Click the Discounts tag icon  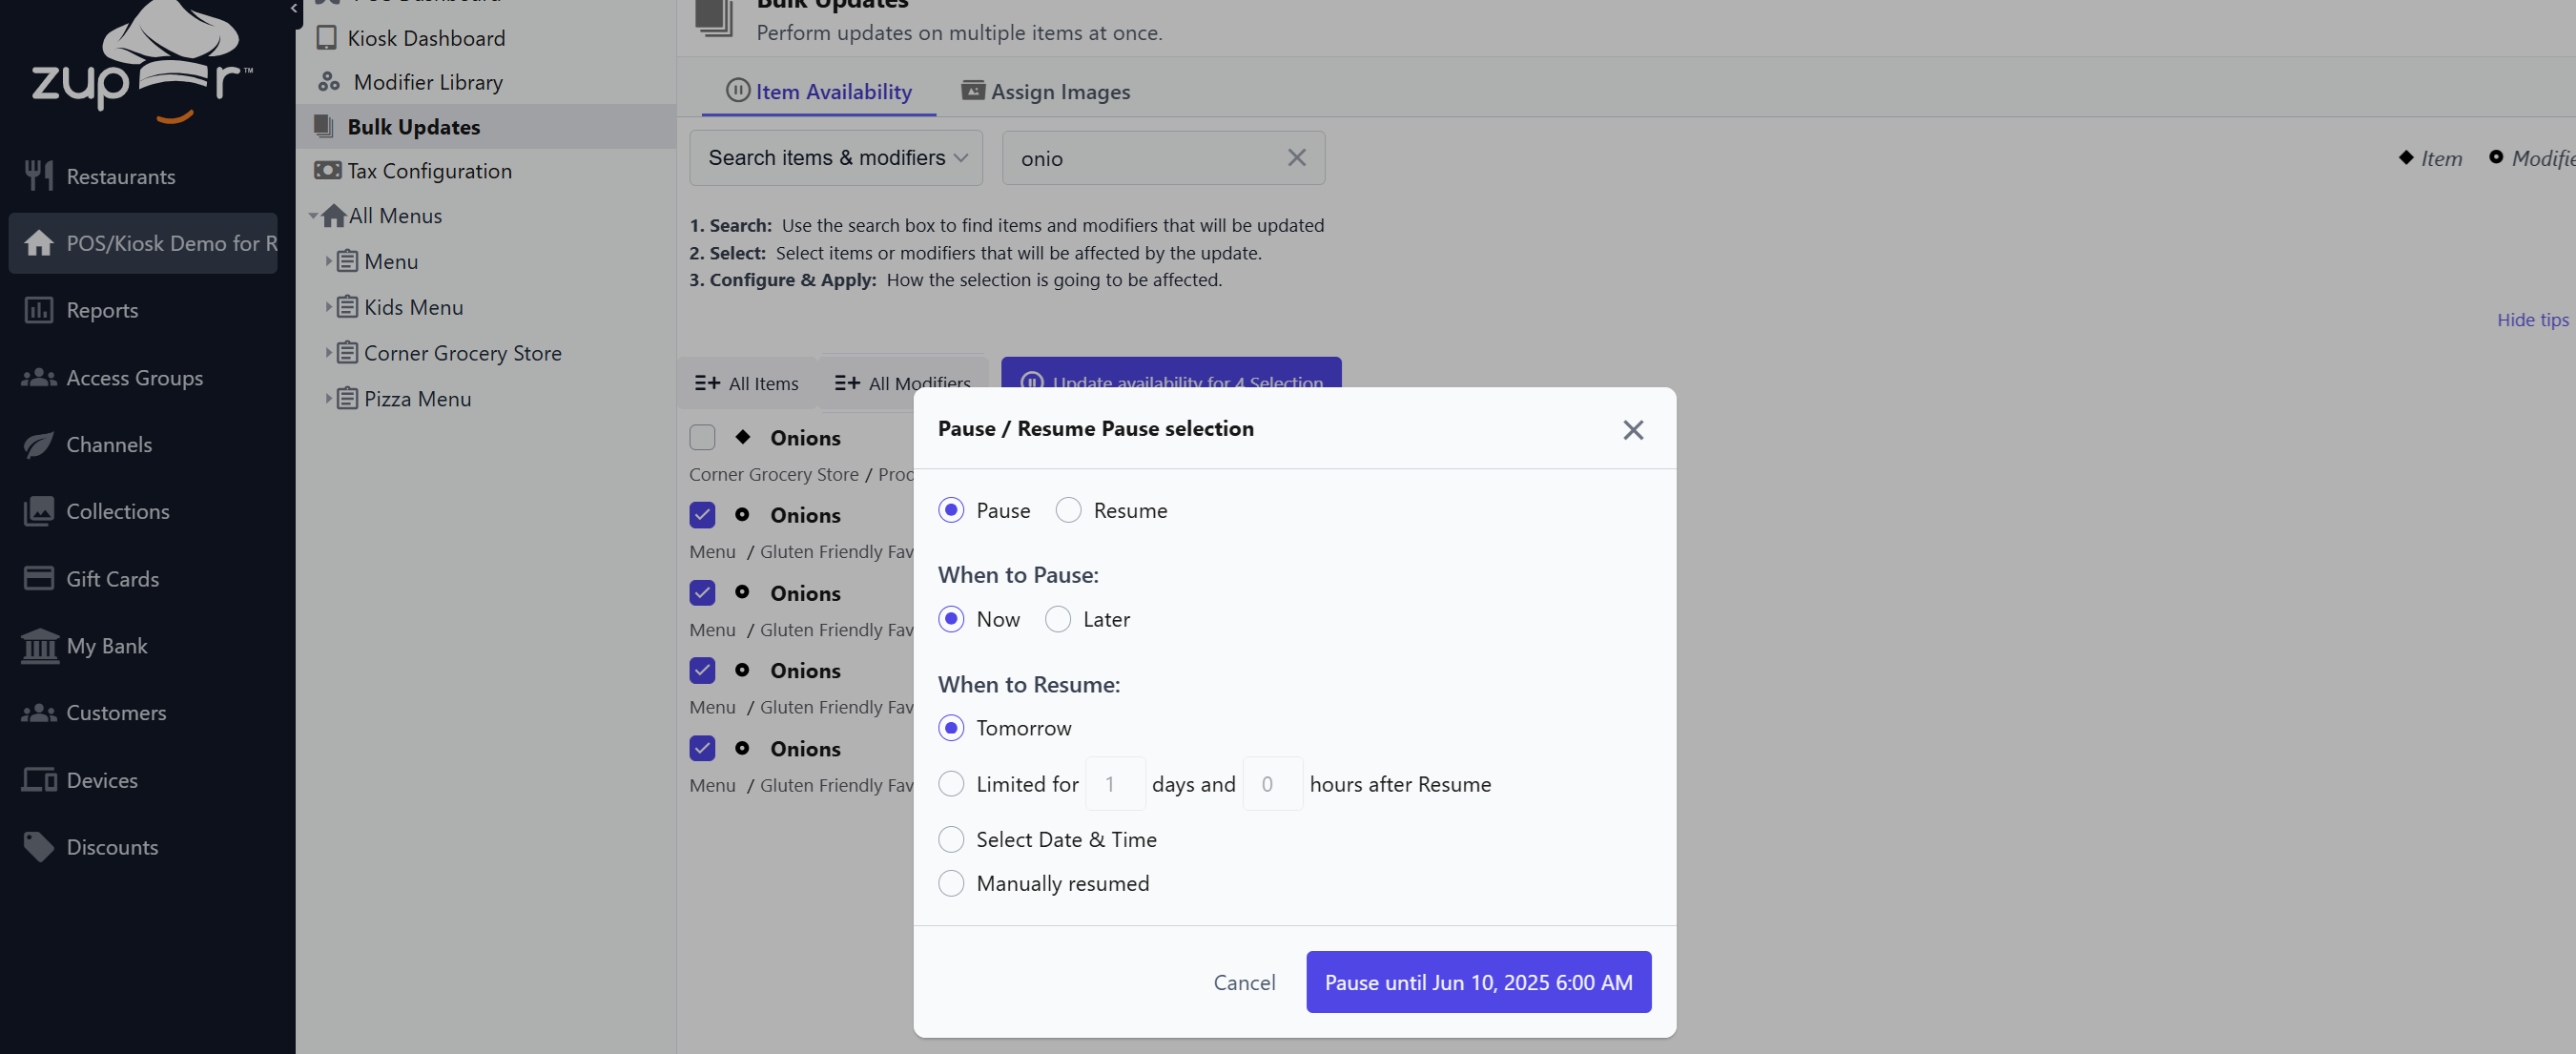38,847
